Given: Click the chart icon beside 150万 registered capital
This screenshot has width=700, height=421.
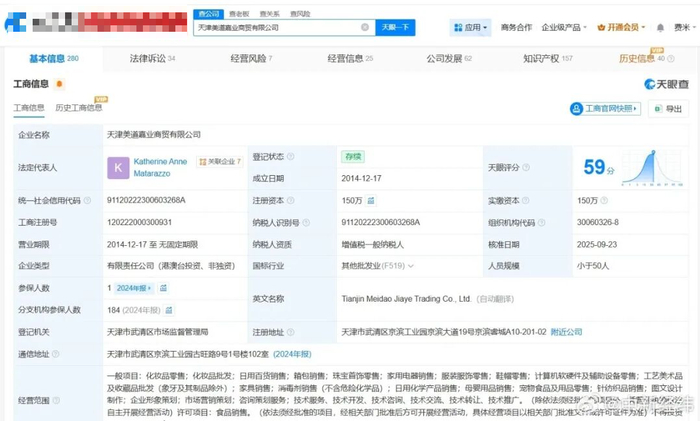Looking at the screenshot, I should (x=371, y=200).
